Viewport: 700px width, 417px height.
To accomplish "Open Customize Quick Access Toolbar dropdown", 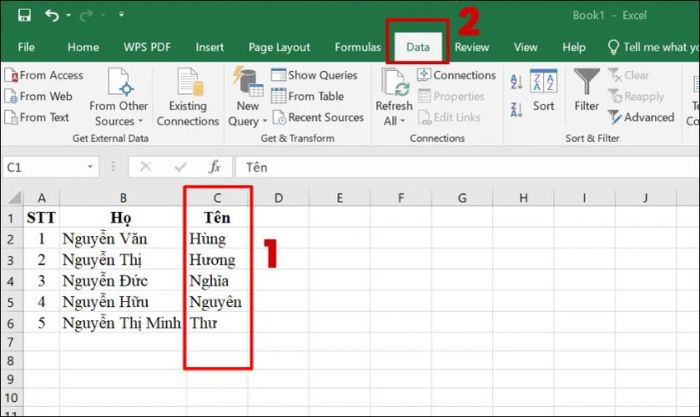I will coord(121,15).
